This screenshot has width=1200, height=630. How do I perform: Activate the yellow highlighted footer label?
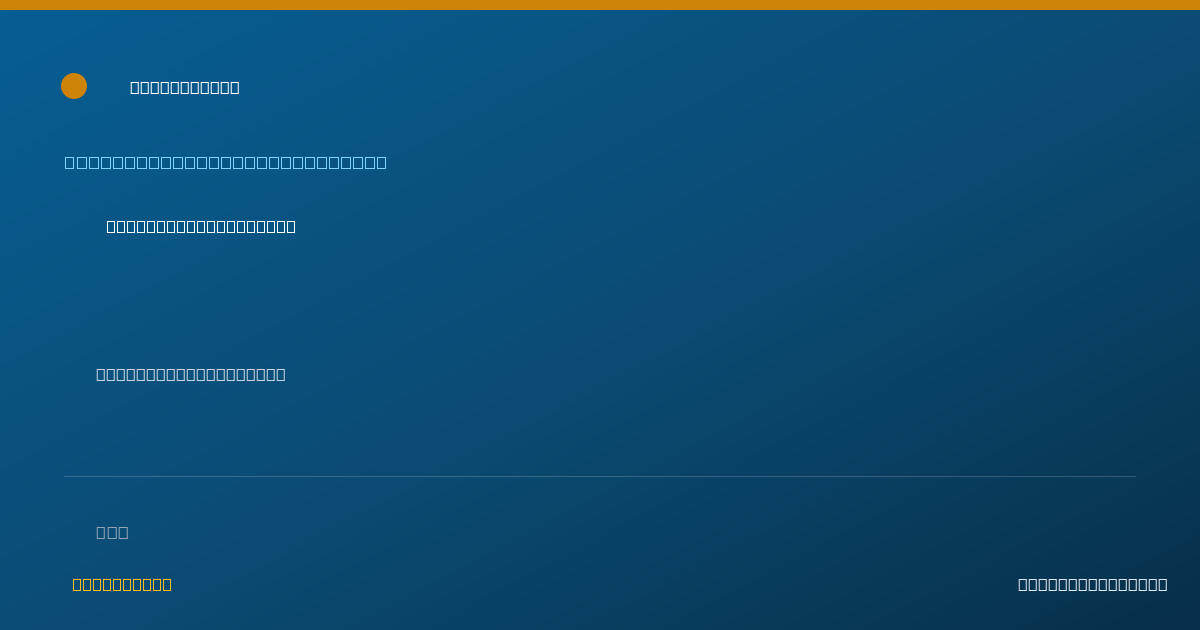(x=122, y=584)
